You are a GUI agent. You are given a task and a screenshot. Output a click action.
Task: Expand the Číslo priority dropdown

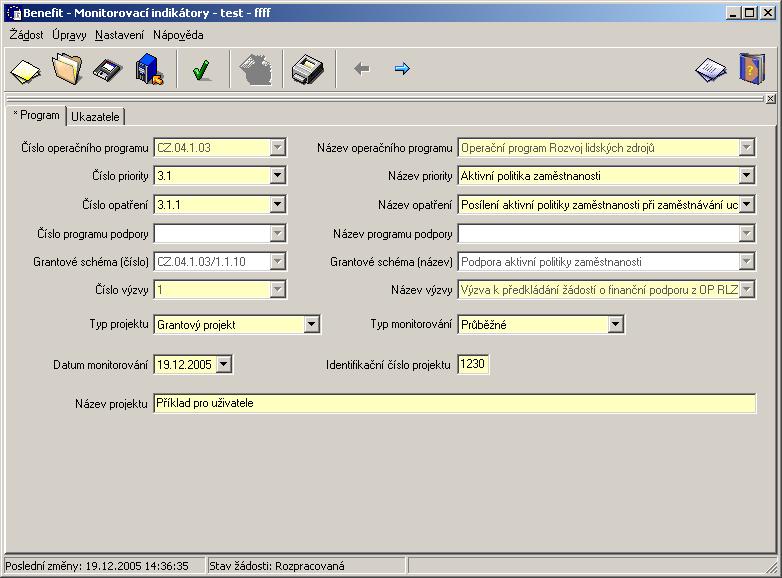pos(277,176)
